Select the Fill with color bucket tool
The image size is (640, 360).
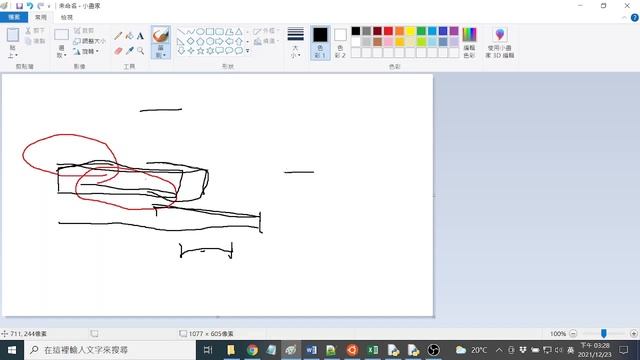click(x=129, y=36)
